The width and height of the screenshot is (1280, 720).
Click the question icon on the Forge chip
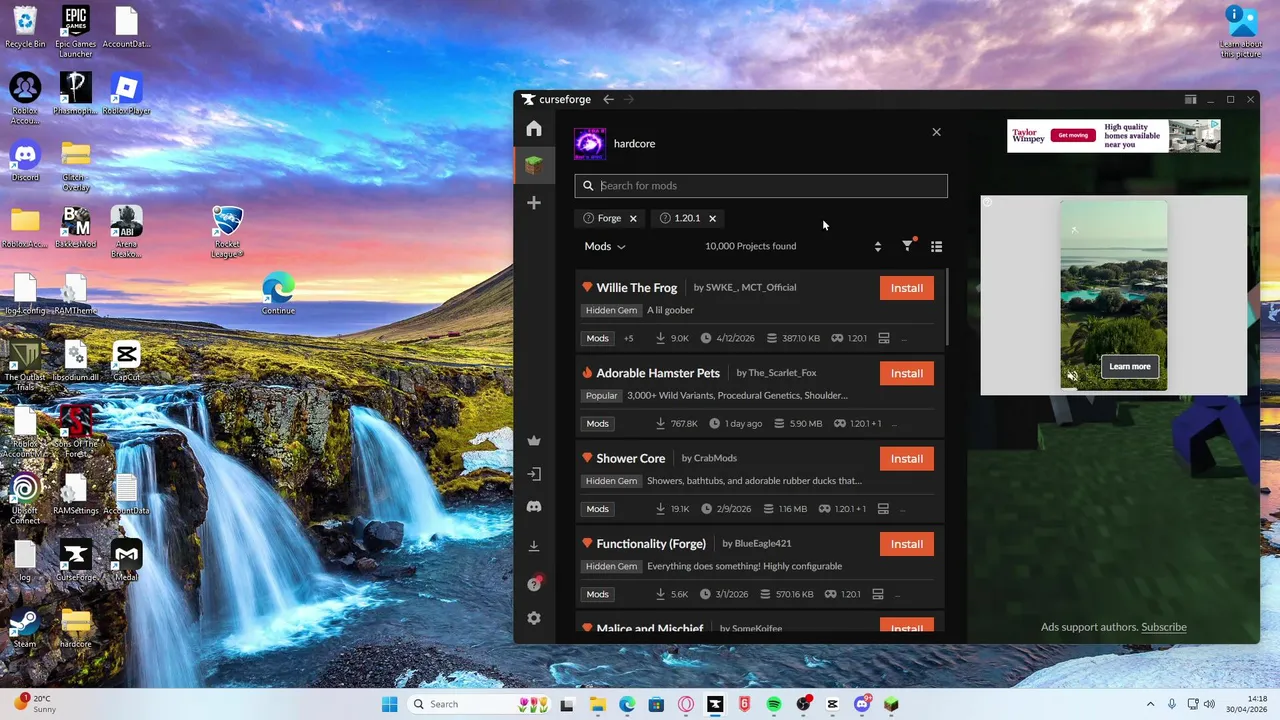tap(588, 218)
